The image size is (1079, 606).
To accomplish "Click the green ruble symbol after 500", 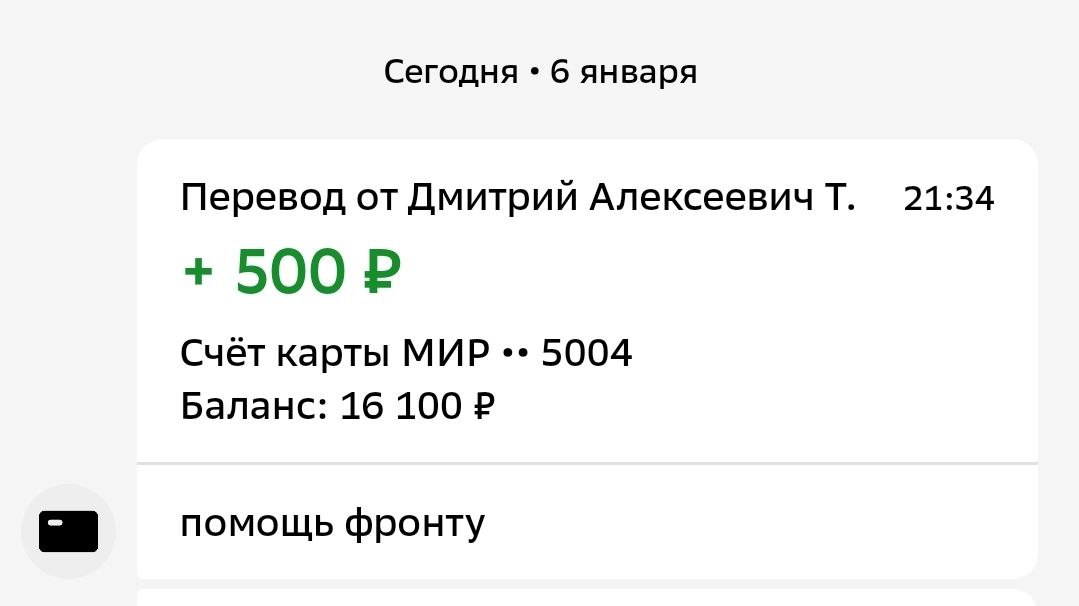I will pyautogui.click(x=381, y=272).
